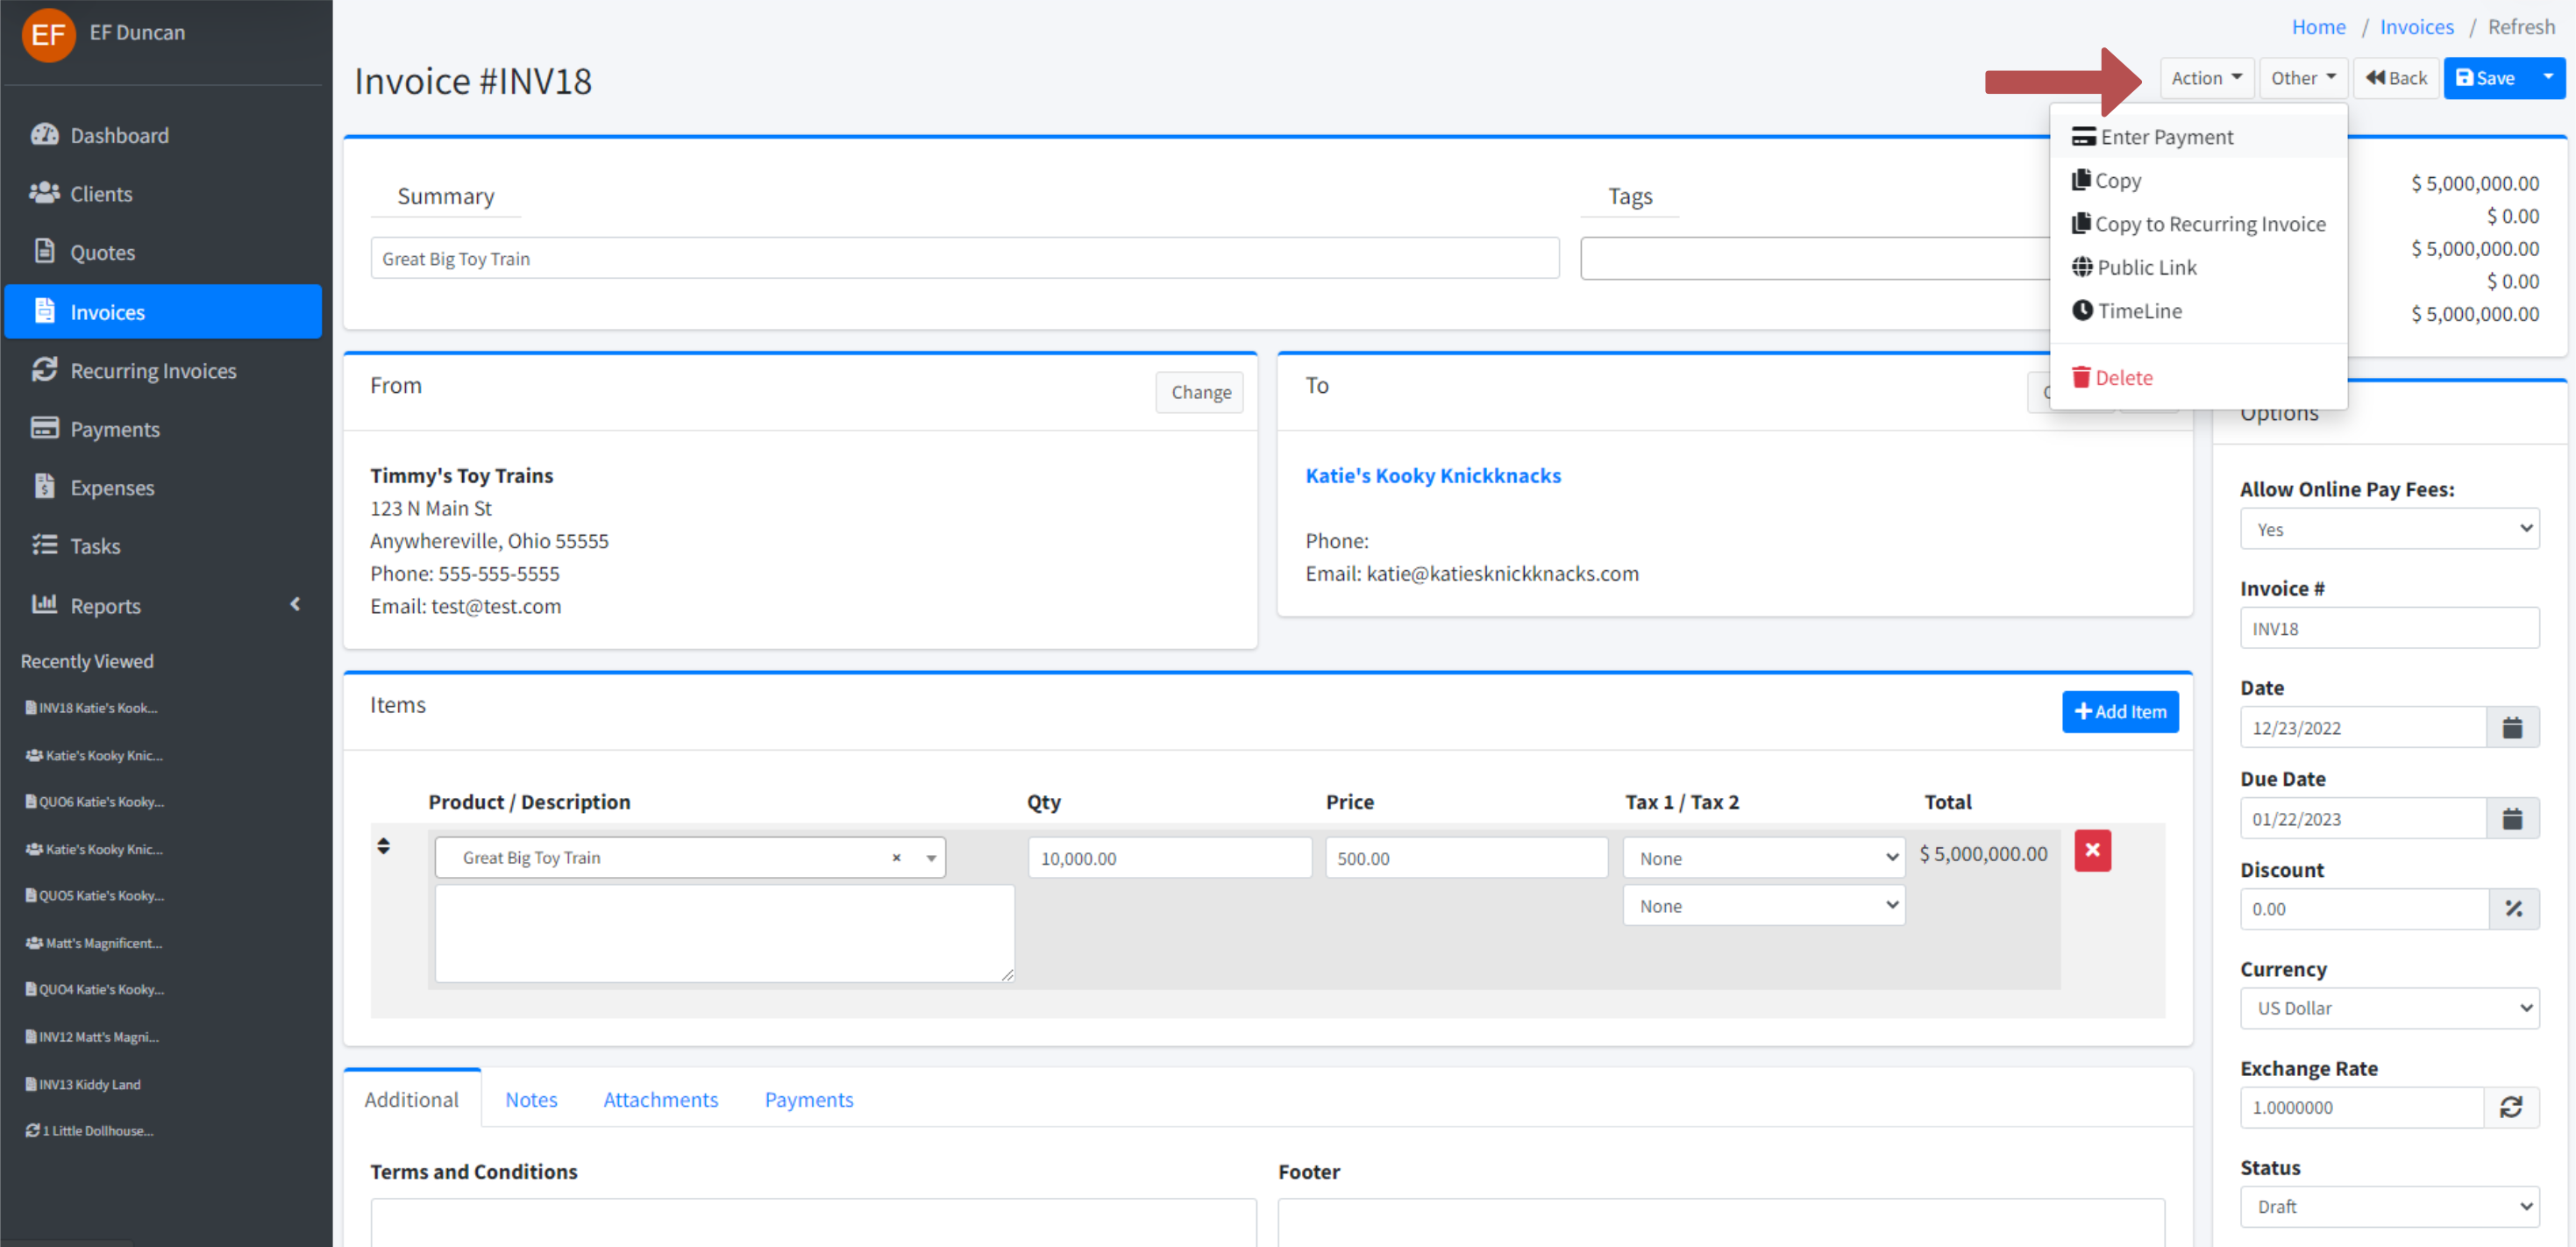Toggle discount percent type icon
2576x1247 pixels.
[x=2513, y=908]
